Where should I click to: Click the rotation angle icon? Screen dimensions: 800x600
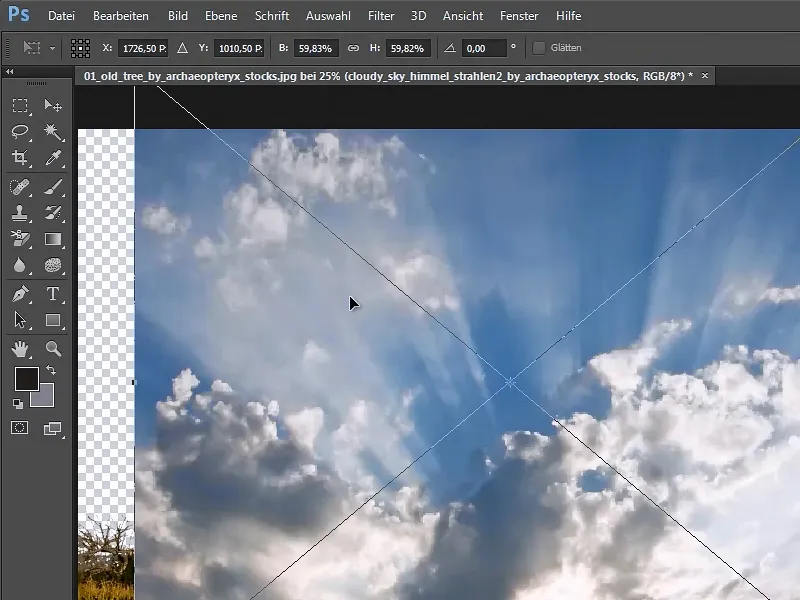[449, 48]
